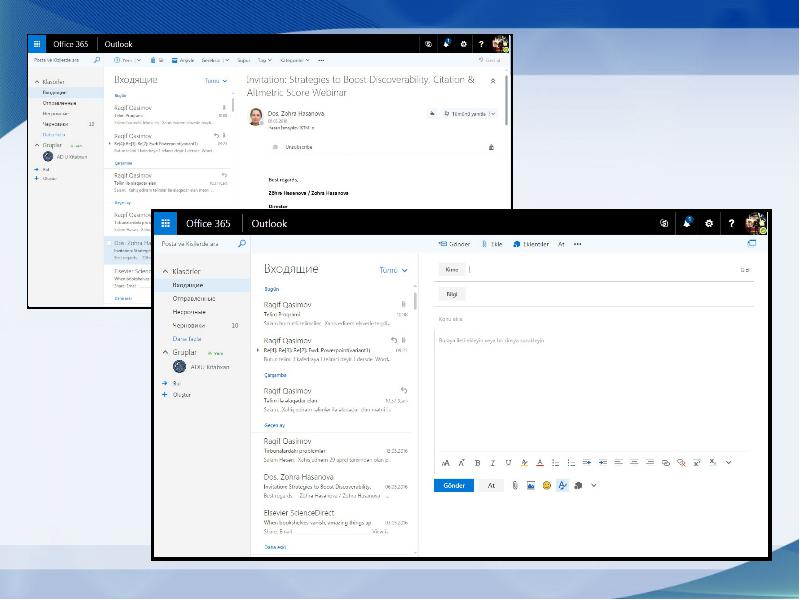Apply bold formatting in the compose toolbar
The height and width of the screenshot is (600, 800).
pos(478,463)
